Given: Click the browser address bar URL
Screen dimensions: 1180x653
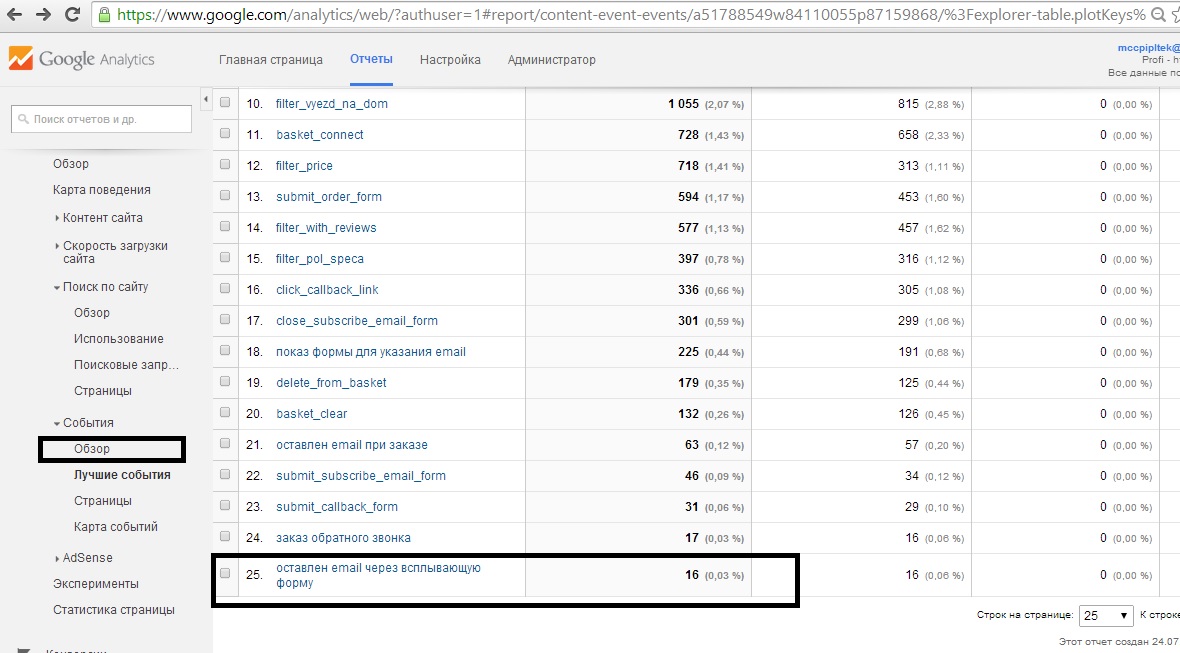Looking at the screenshot, I should pyautogui.click(x=632, y=14).
